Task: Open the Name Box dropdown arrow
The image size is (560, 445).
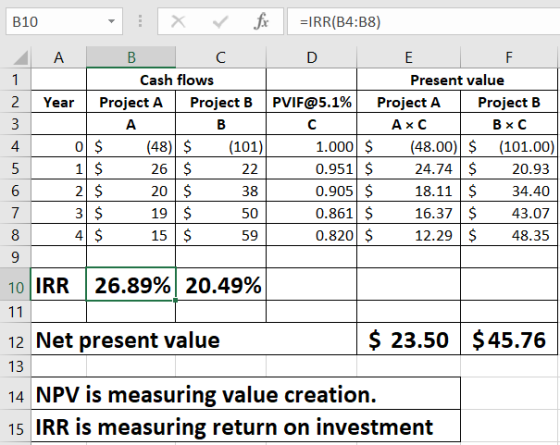Action: click(111, 21)
